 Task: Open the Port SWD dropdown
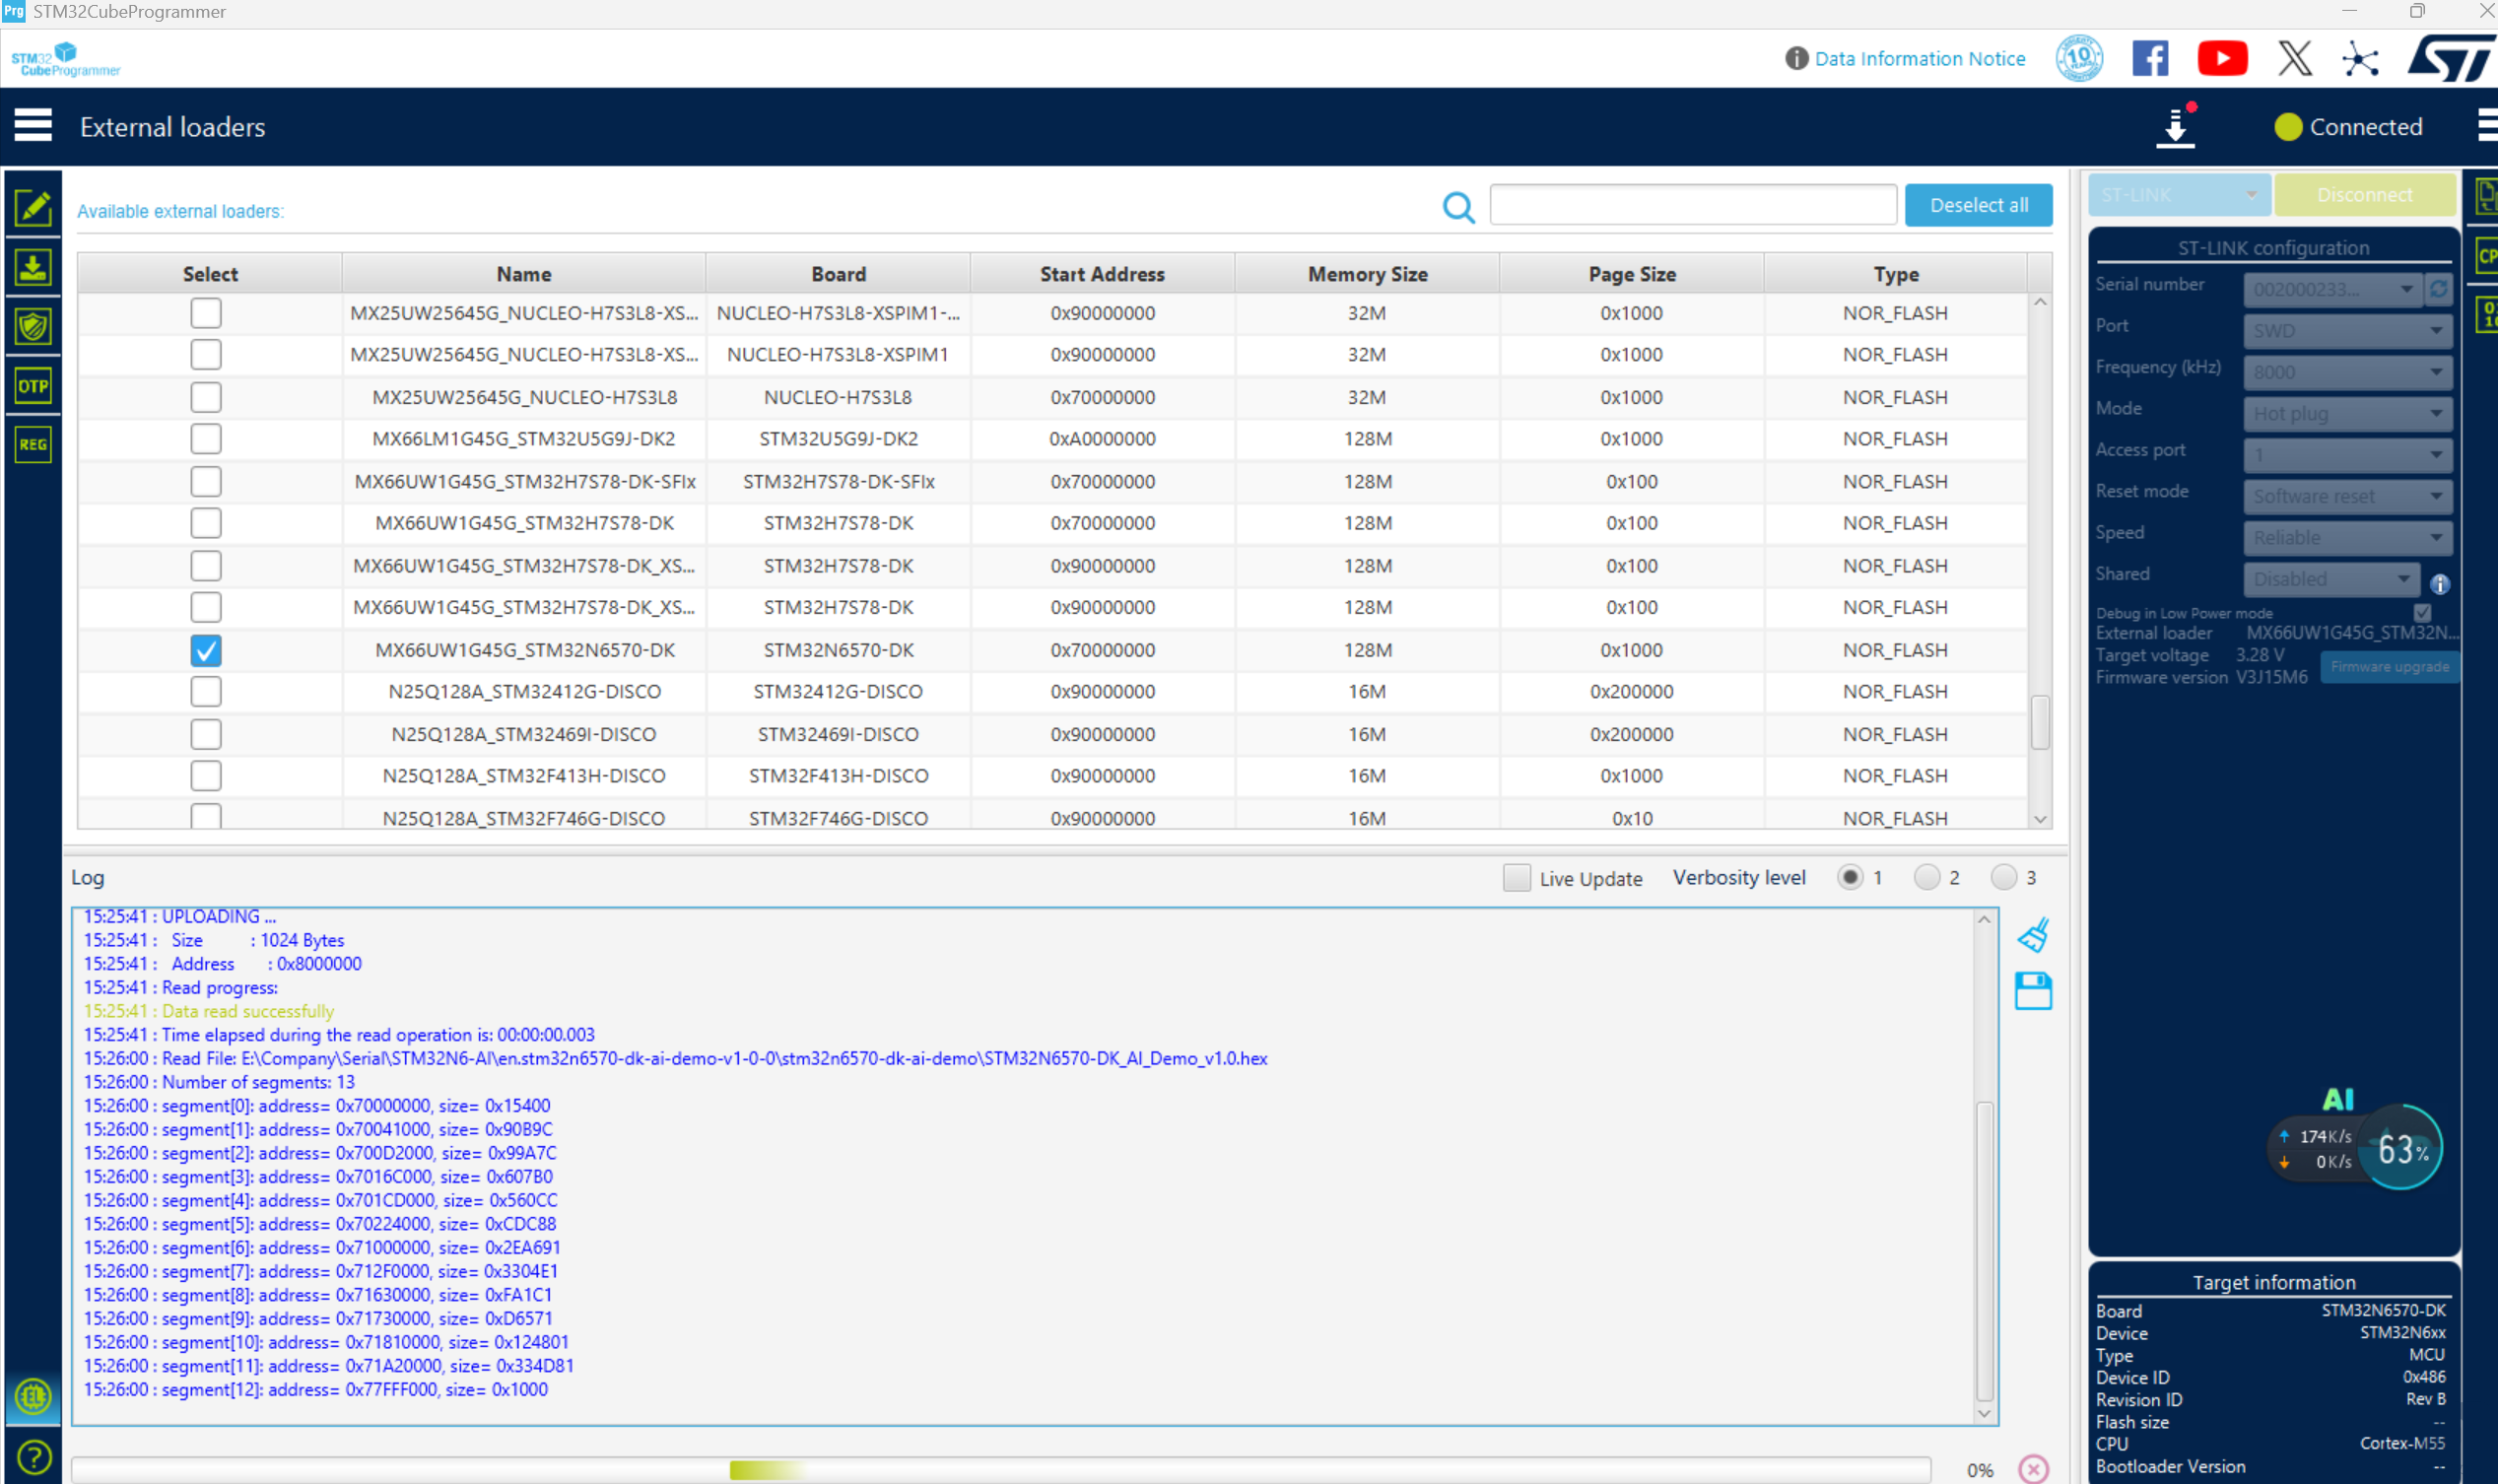tap(2346, 330)
